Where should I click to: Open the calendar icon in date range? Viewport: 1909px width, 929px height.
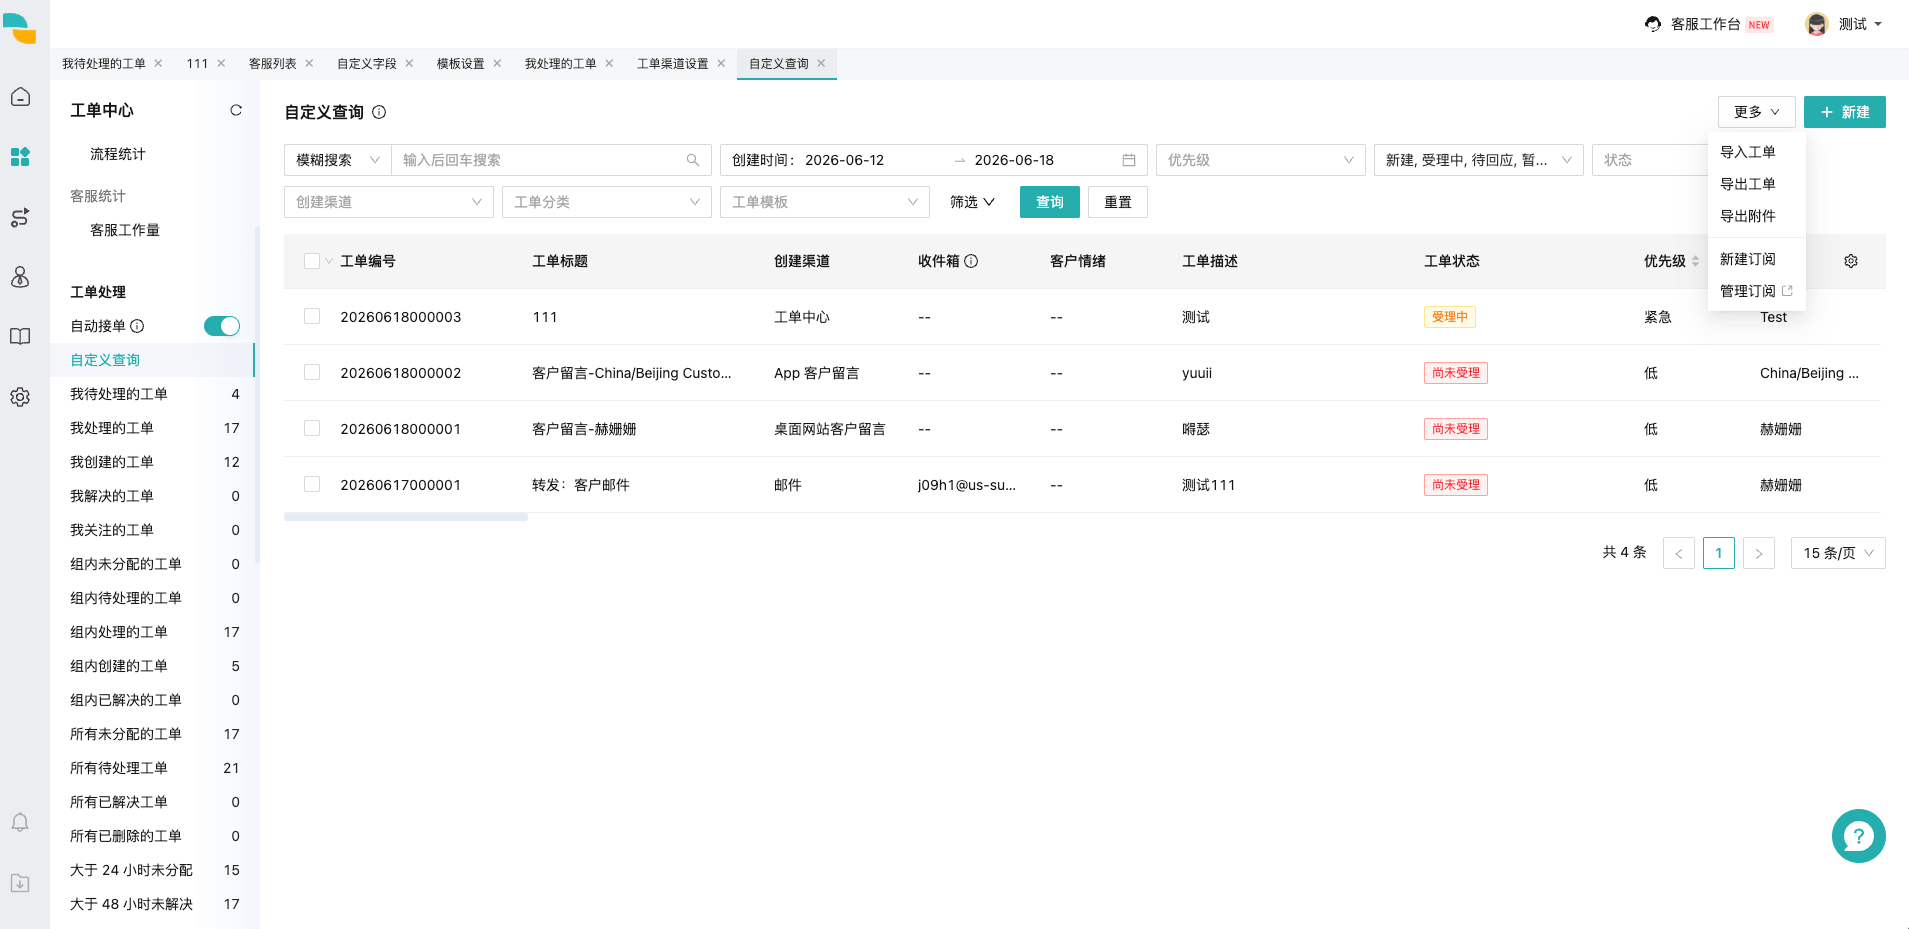click(x=1129, y=160)
